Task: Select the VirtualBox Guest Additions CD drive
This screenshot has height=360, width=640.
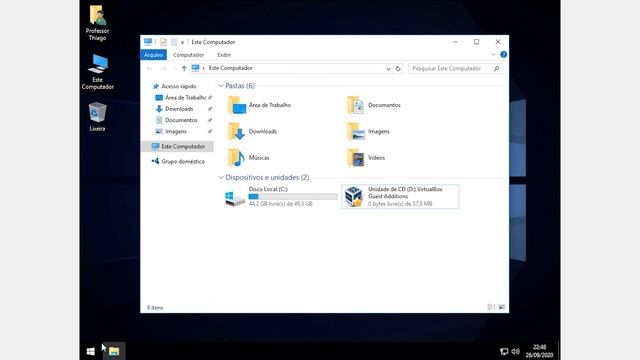Action: pos(400,196)
